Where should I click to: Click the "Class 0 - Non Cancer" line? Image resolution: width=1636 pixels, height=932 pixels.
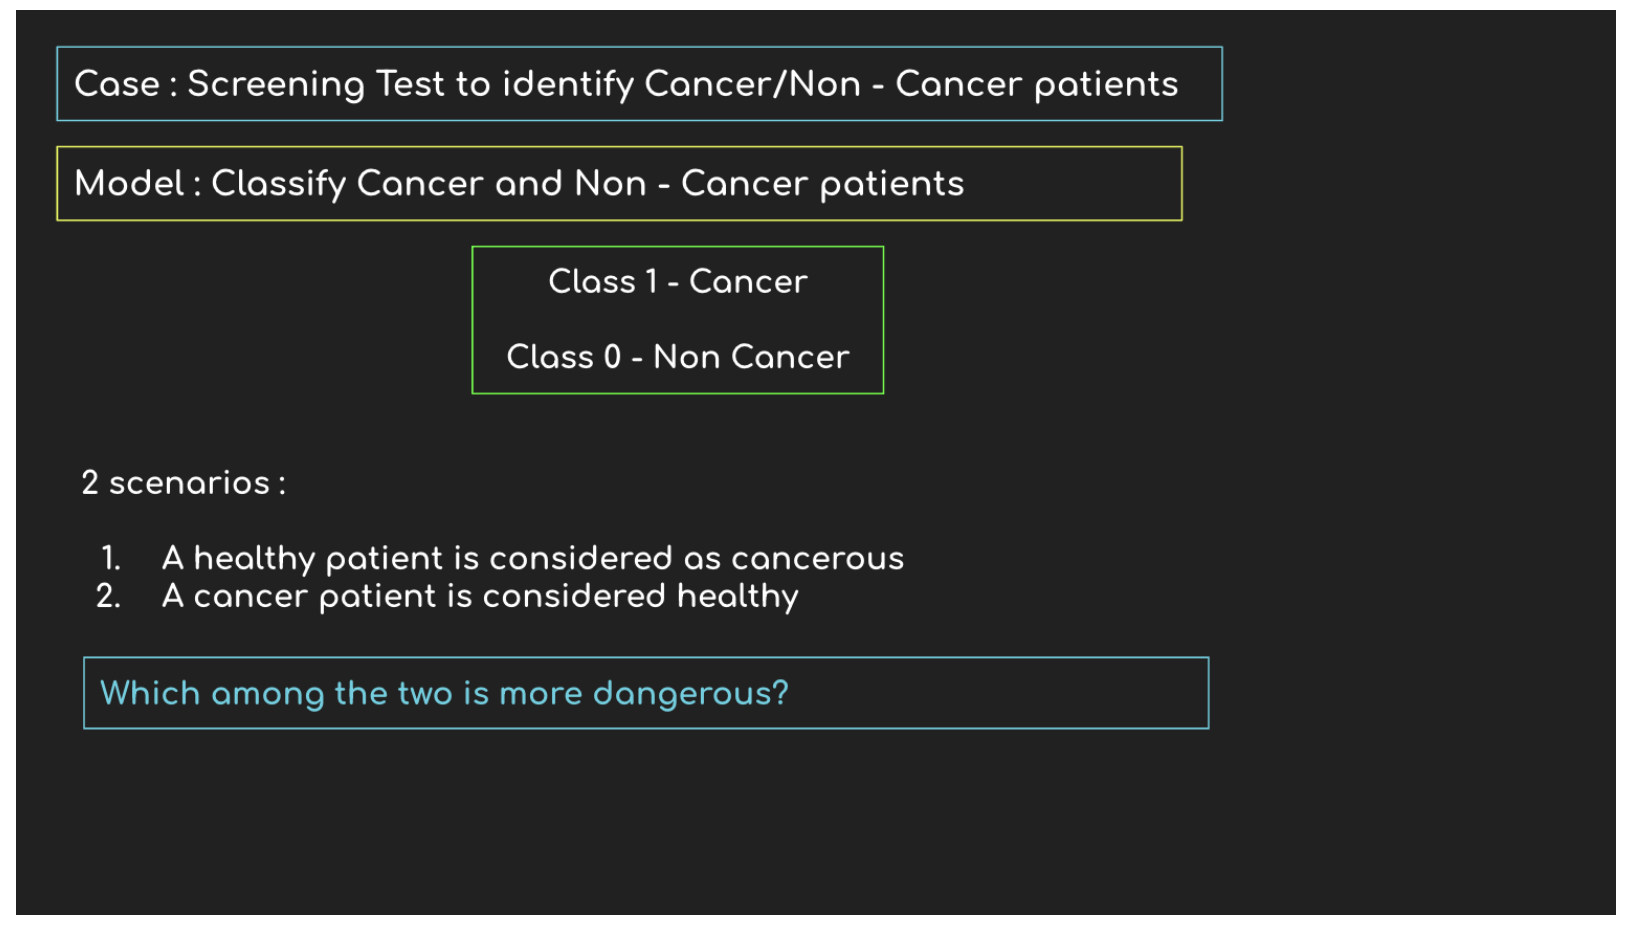(677, 357)
